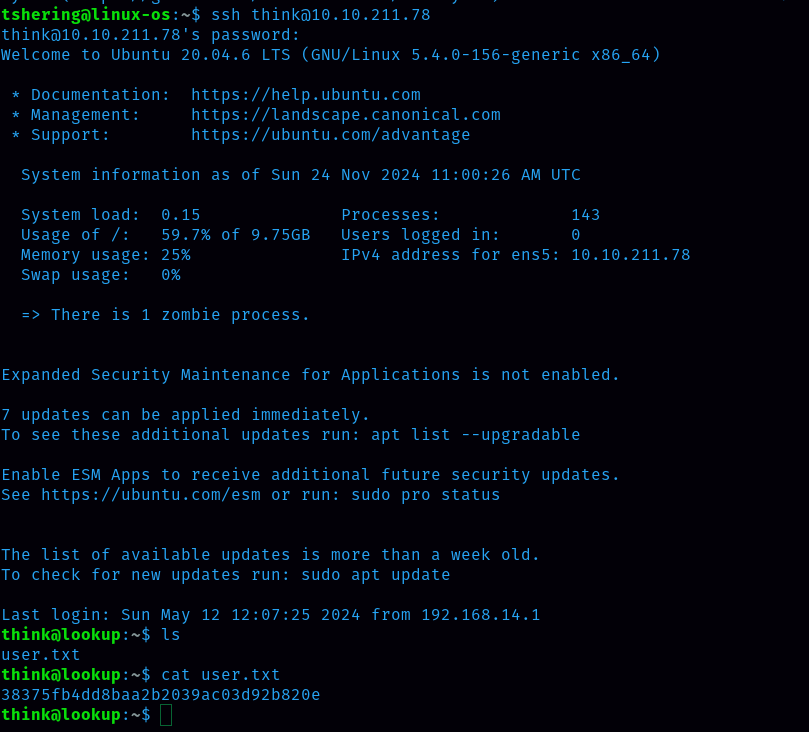
Task: Click the Memory usage 25% value
Action: pyautogui.click(x=175, y=255)
